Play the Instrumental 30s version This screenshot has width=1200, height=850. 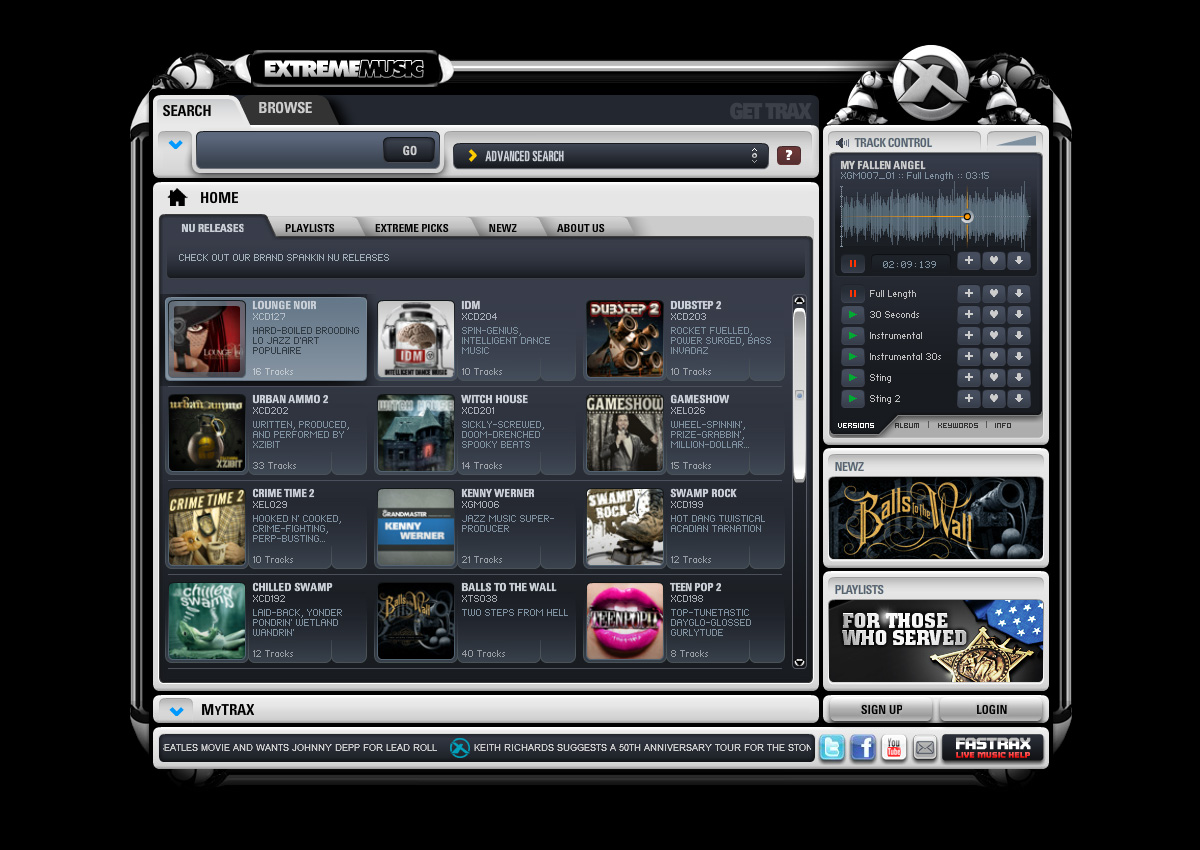coord(853,357)
